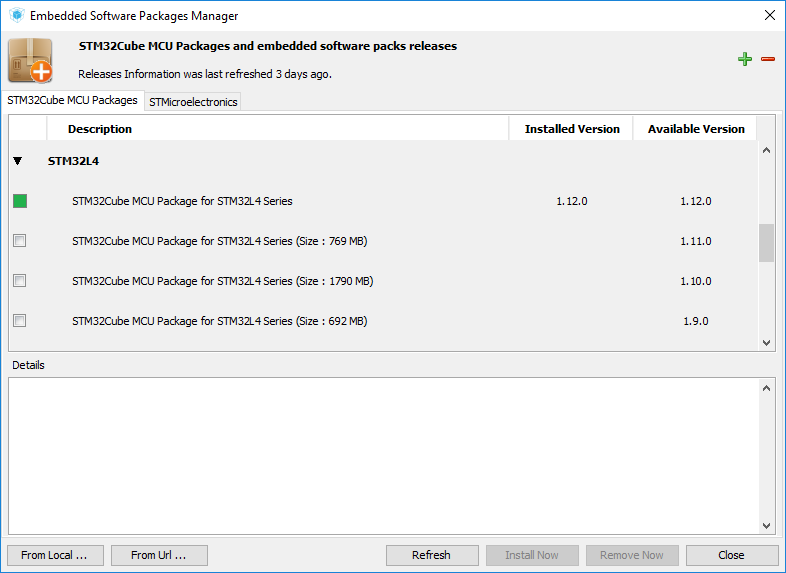
Task: Check the STM32L4 package 1.10.0 checkbox
Action: coord(20,281)
